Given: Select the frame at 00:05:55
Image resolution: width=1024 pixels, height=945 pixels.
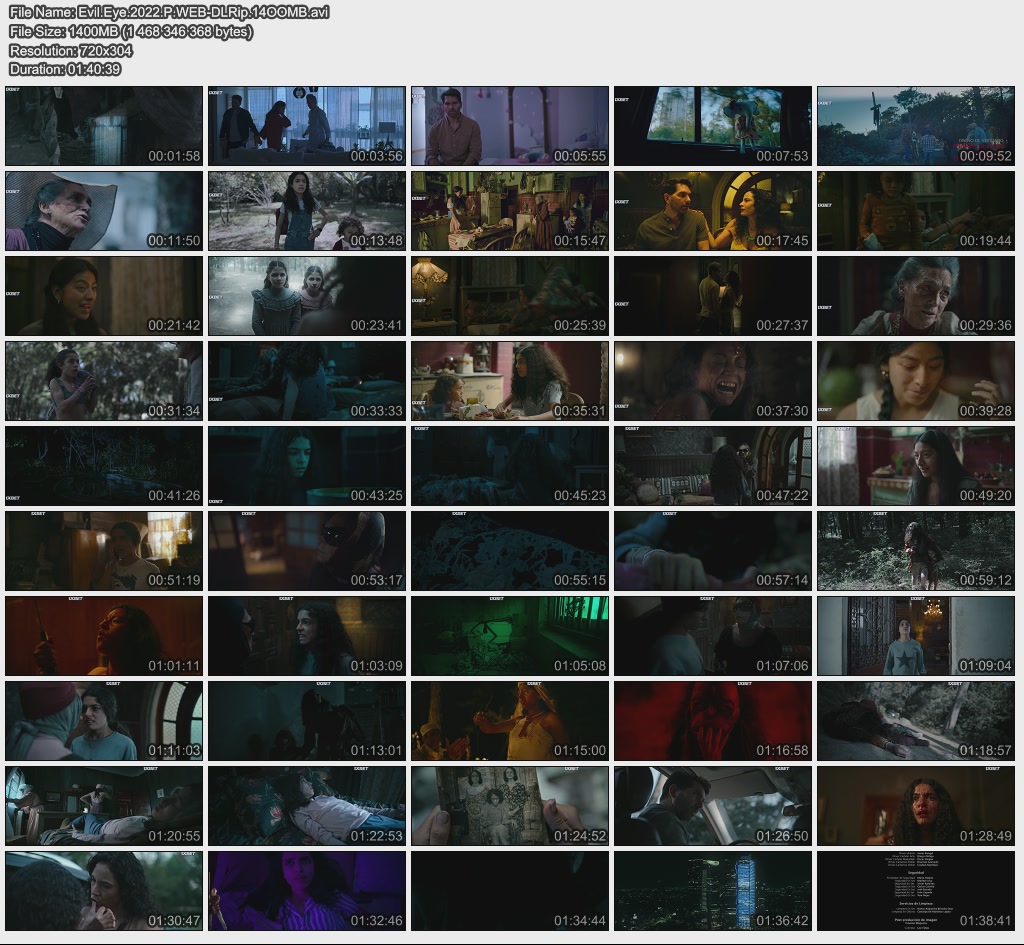Looking at the screenshot, I should coord(509,126).
